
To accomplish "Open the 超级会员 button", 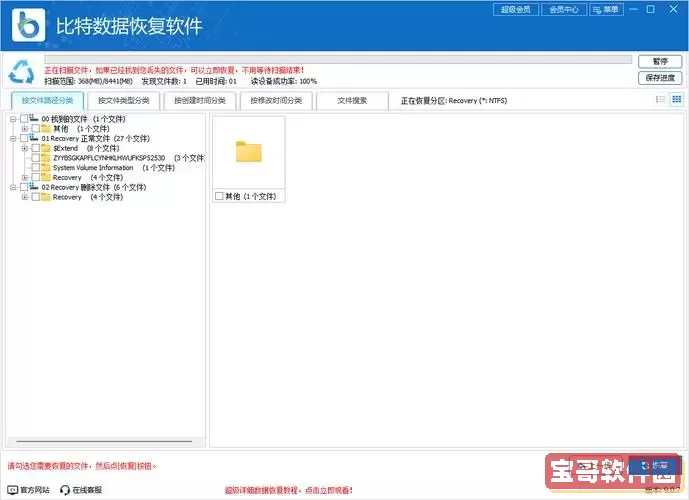I will (516, 9).
